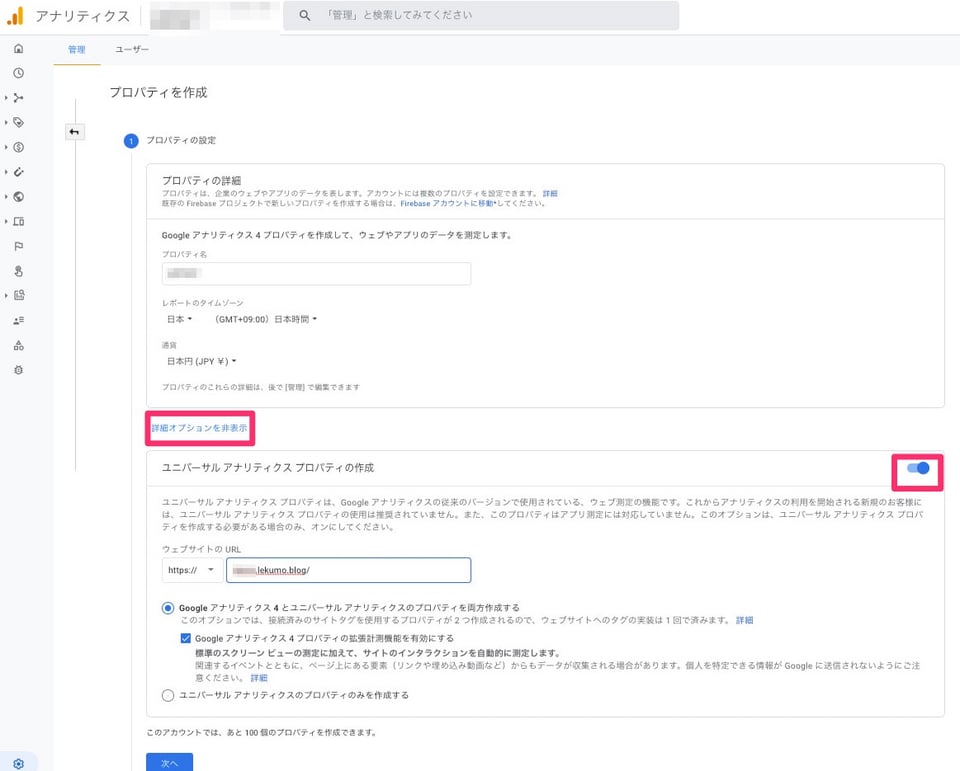Click the アナリティクス product name text
This screenshot has height=771, width=960.
click(83, 16)
